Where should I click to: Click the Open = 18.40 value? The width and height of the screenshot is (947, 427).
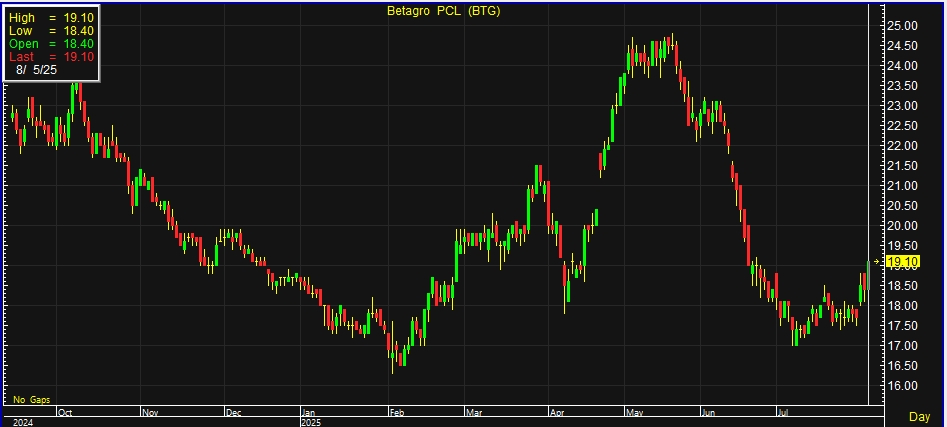[x=51, y=43]
